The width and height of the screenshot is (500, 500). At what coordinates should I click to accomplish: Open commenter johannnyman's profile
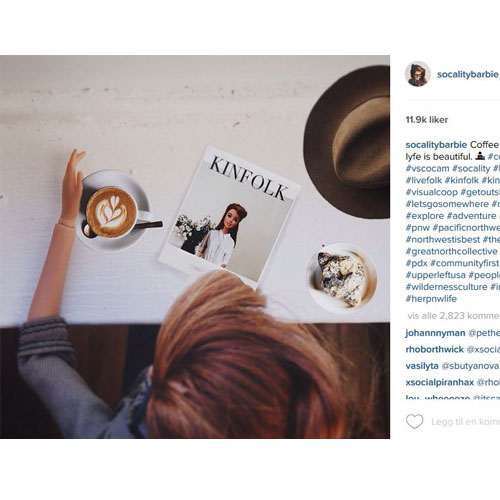coord(435,333)
